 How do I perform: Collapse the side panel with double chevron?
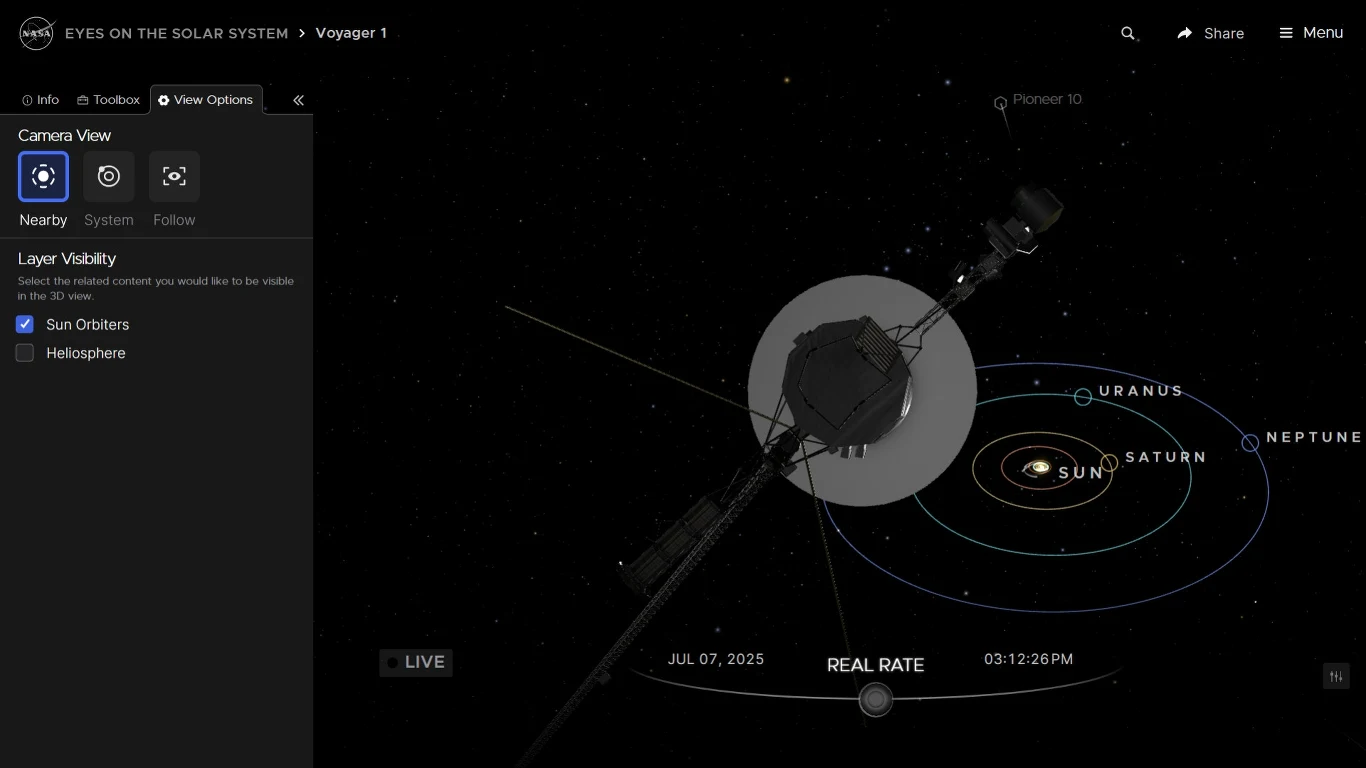click(298, 100)
